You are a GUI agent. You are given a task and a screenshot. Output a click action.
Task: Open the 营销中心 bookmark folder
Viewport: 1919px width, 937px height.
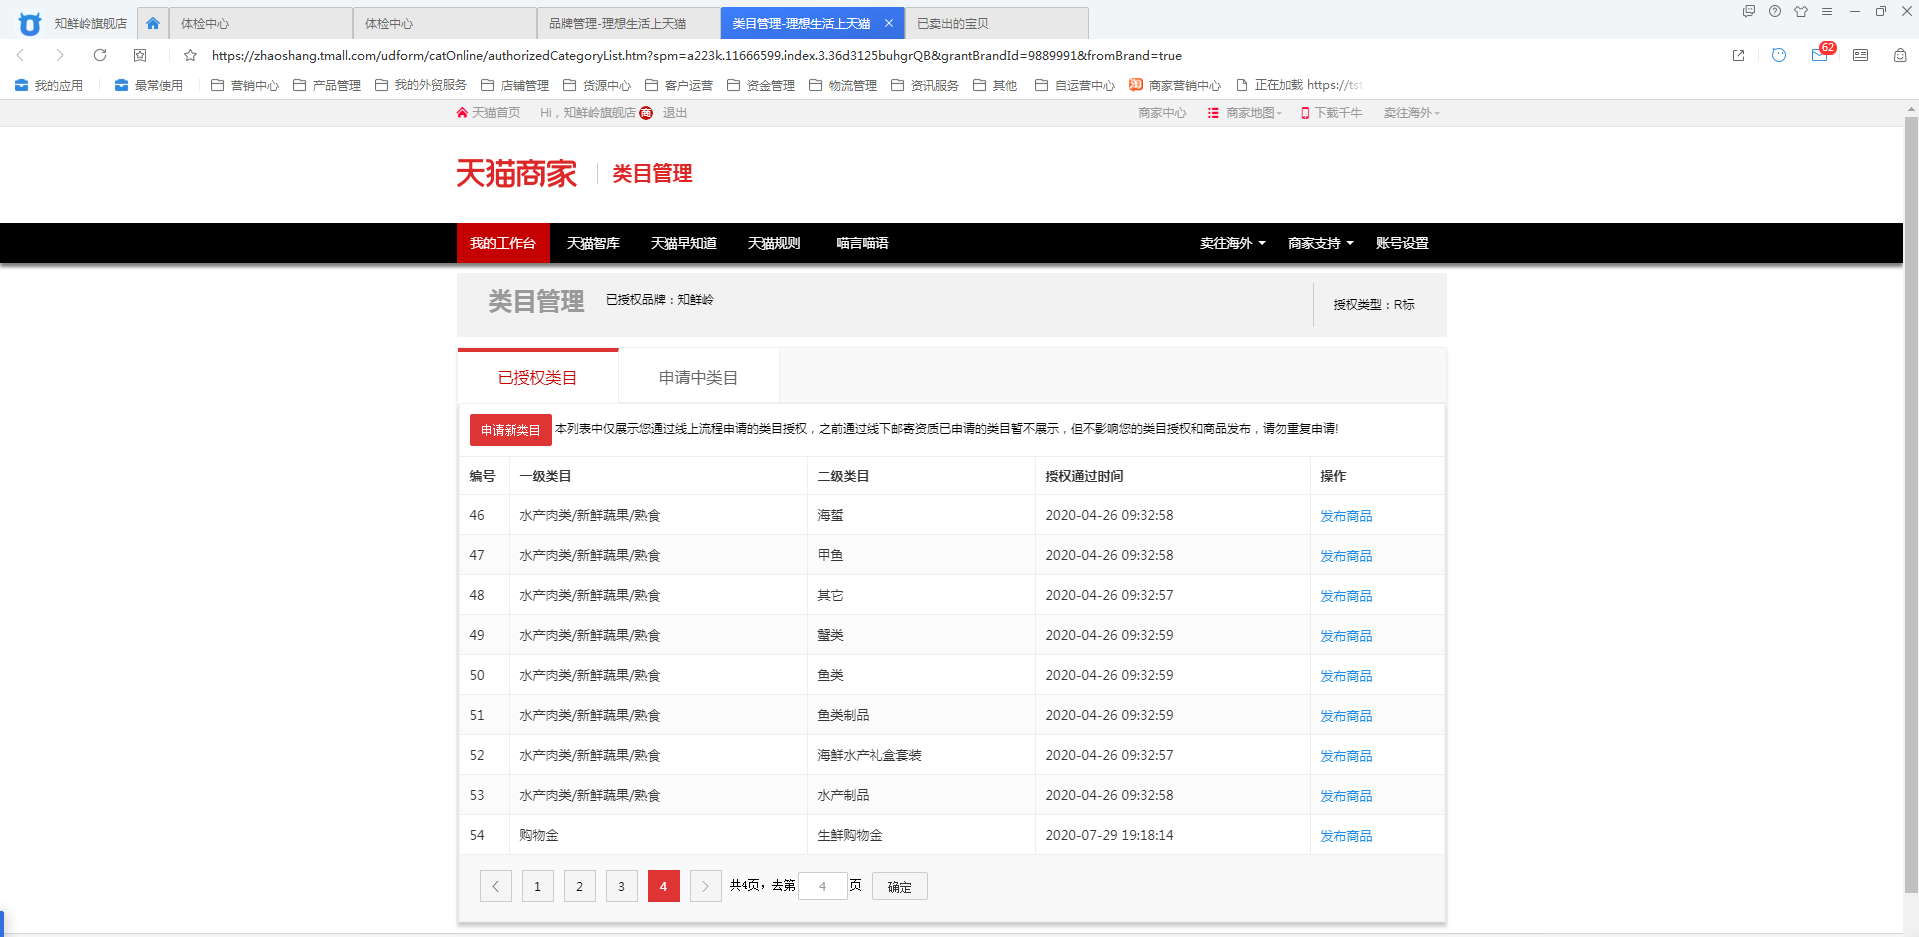[245, 85]
